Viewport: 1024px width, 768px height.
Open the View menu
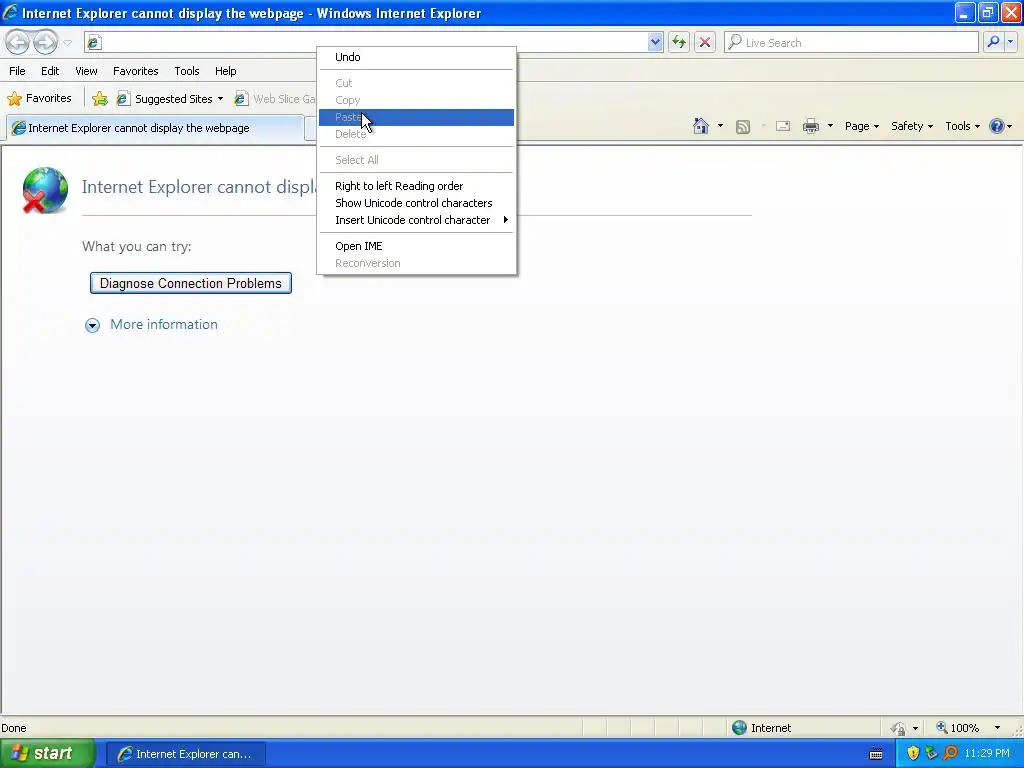pyautogui.click(x=86, y=71)
